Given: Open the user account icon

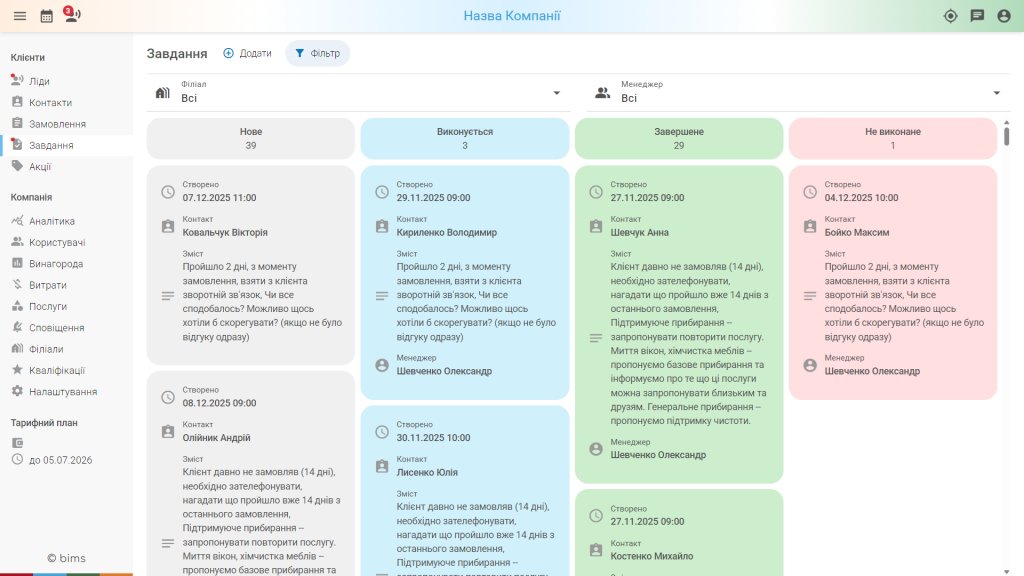Looking at the screenshot, I should 1004,16.
